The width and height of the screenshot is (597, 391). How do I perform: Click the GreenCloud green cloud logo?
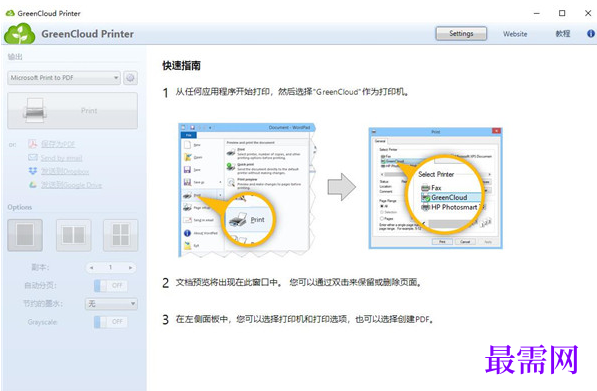tap(19, 34)
